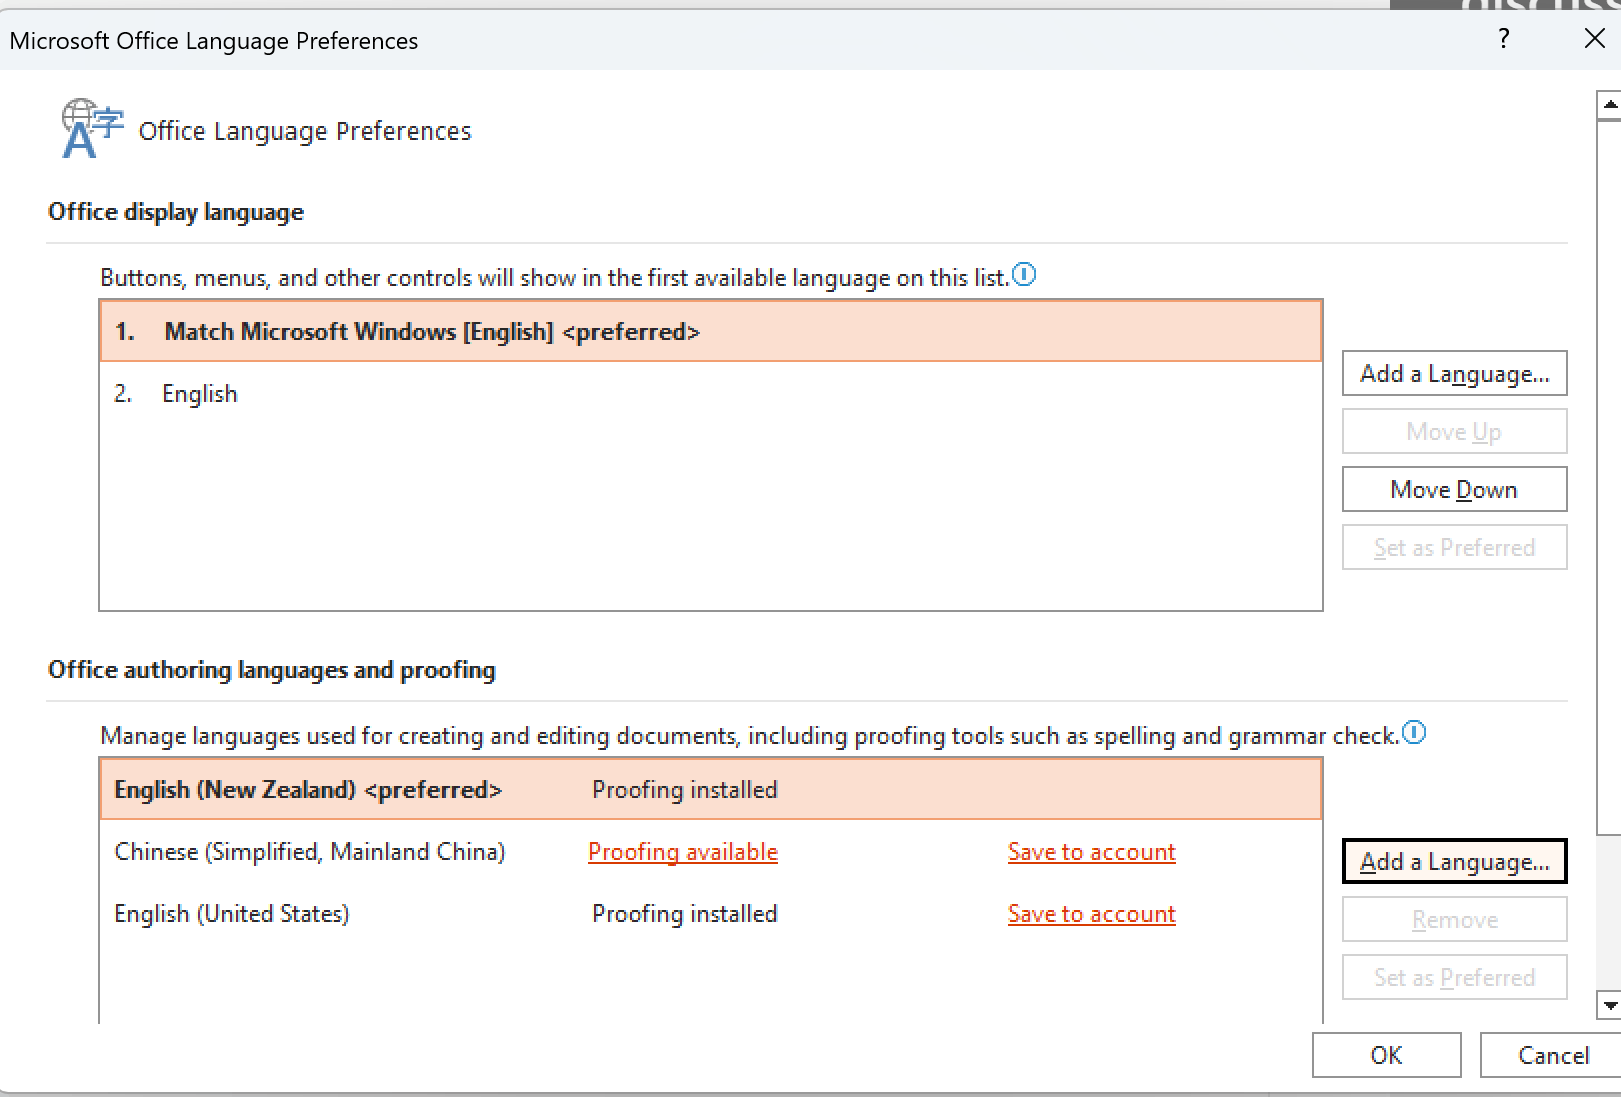Cancel the language preferences dialog
The height and width of the screenshot is (1097, 1621).
pos(1553,1055)
